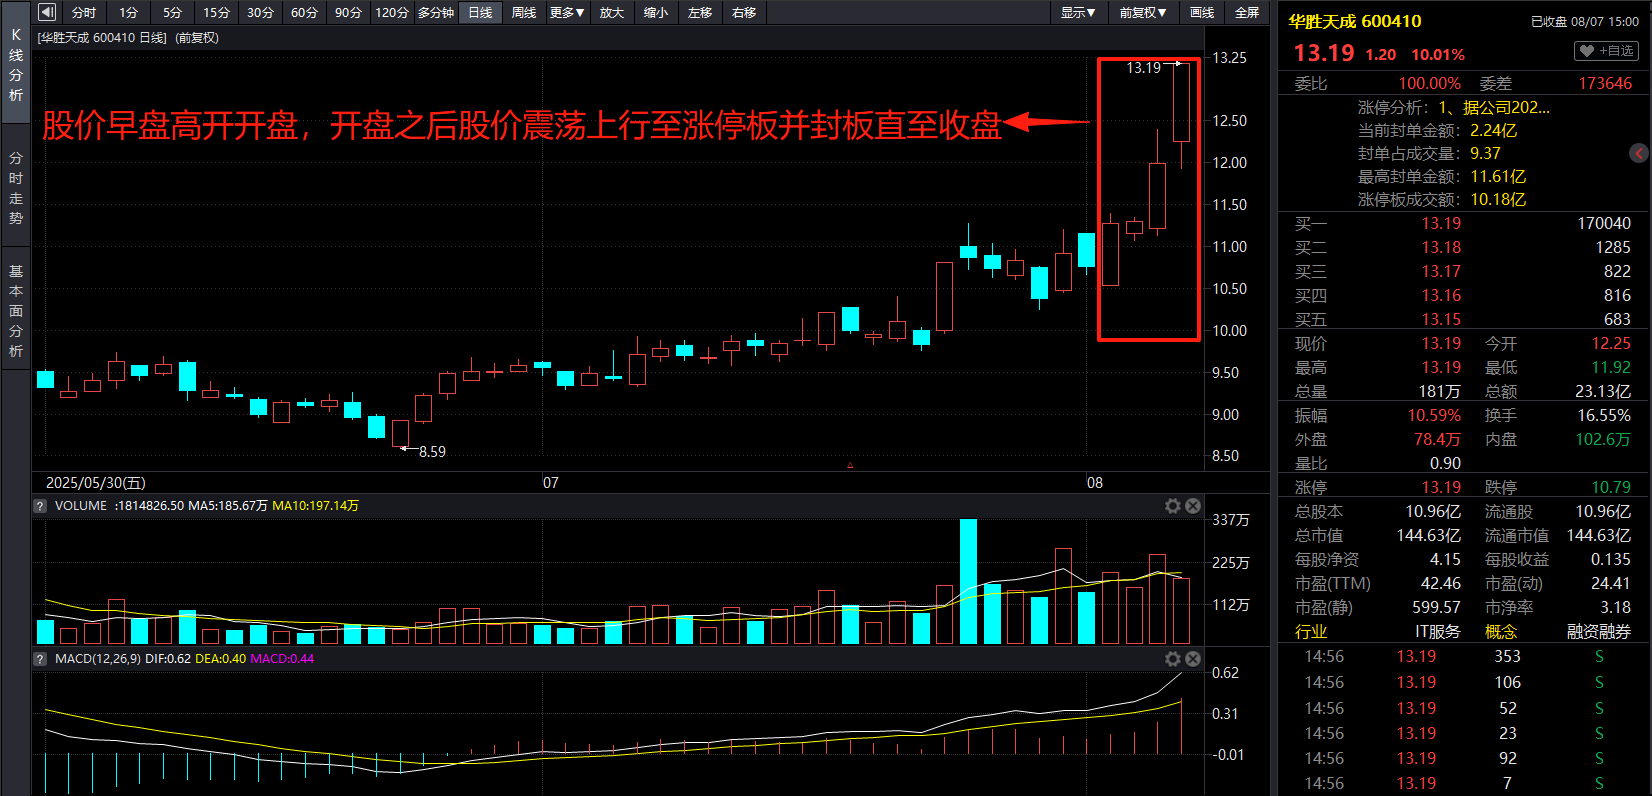This screenshot has height=796, width=1652.
Task: Click 涨停板成交额 value 10.18亿
Action: (1498, 199)
